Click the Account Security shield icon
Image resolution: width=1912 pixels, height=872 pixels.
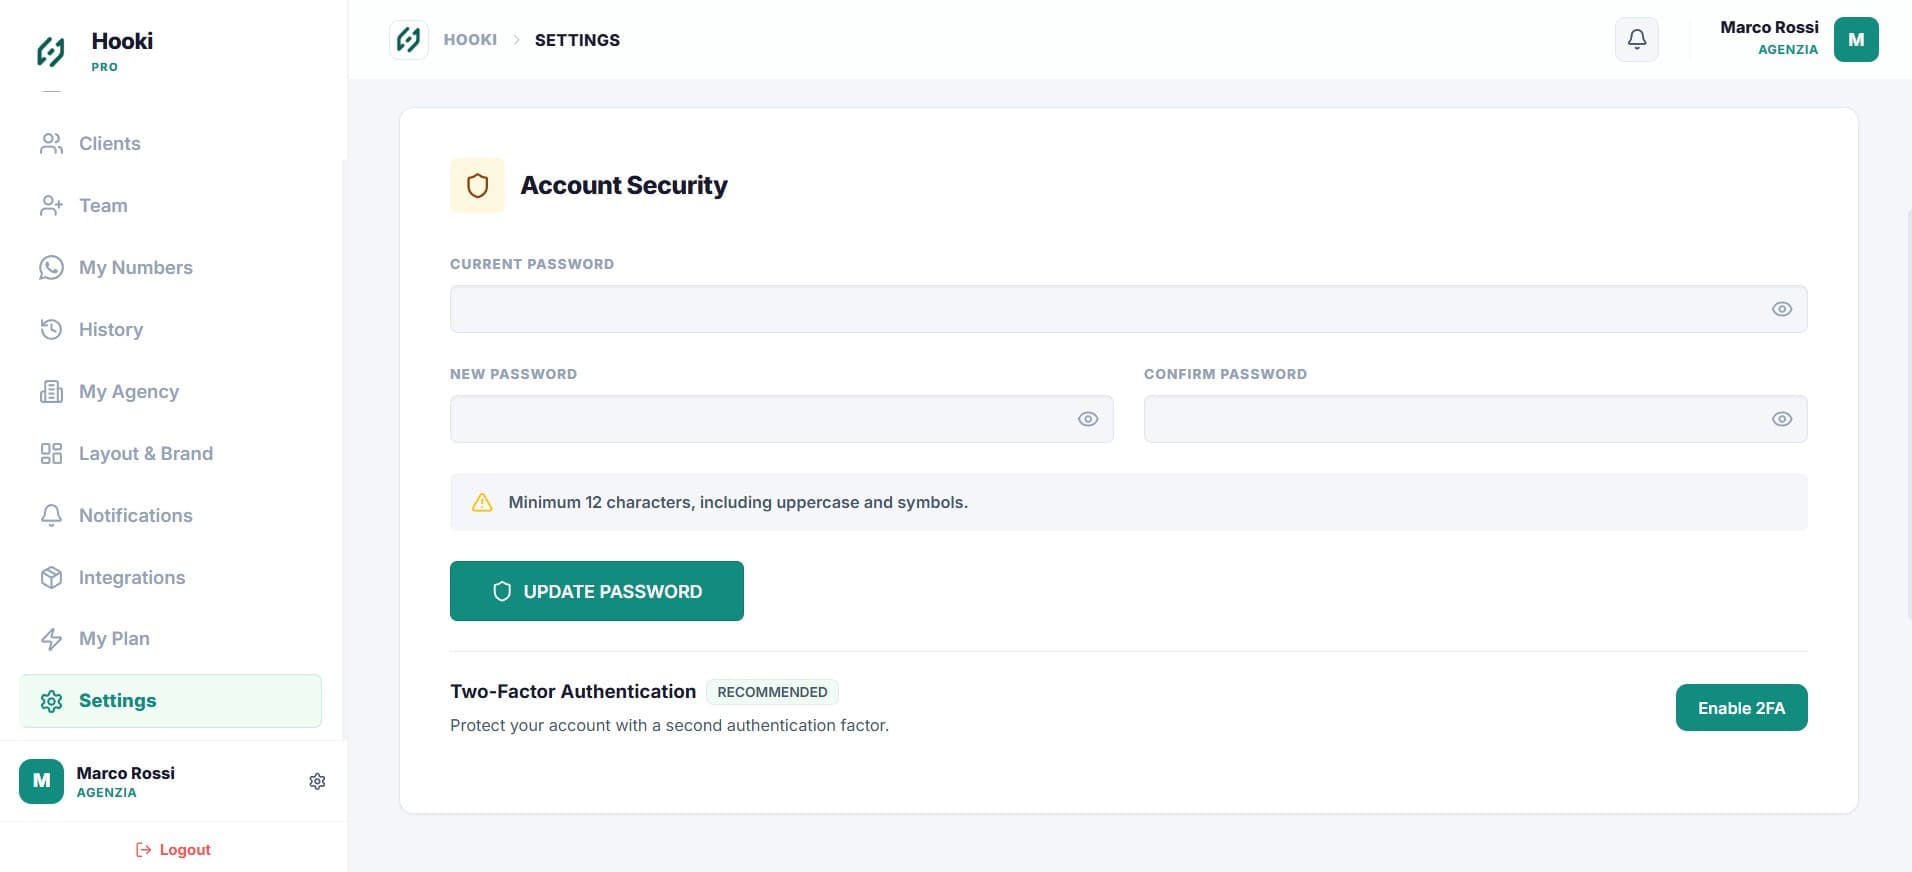pyautogui.click(x=478, y=186)
